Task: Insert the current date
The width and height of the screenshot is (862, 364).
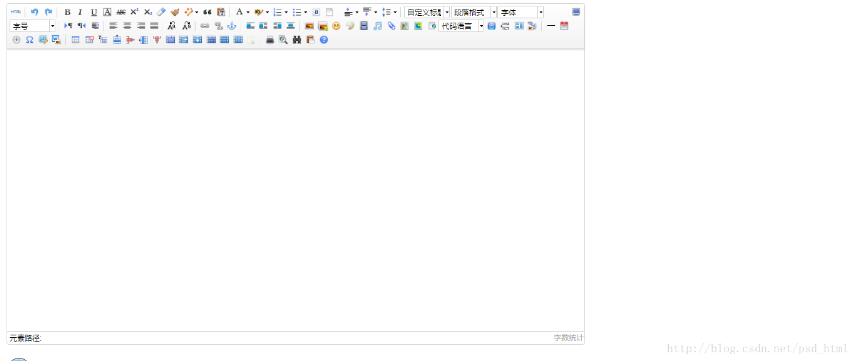Action: tap(564, 26)
